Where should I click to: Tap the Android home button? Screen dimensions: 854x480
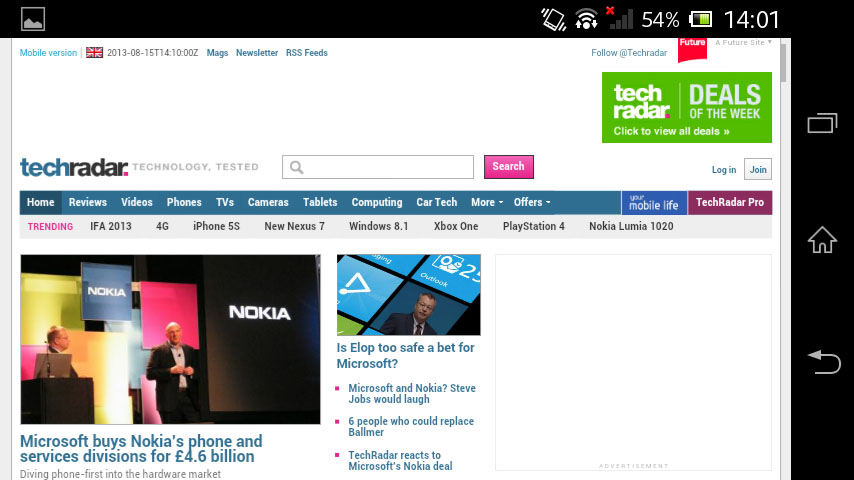(822, 240)
